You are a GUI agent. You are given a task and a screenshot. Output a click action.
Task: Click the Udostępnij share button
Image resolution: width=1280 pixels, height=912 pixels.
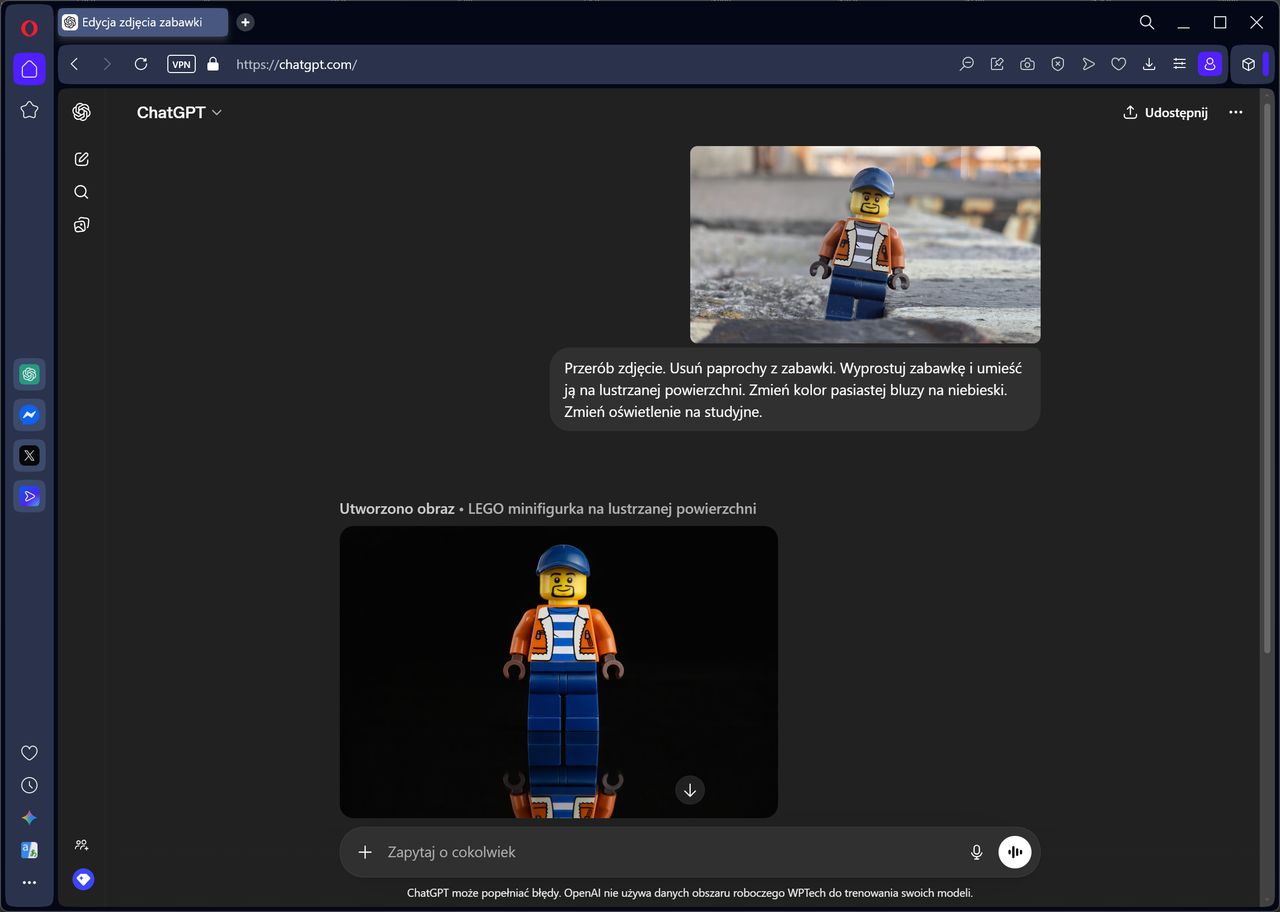(x=1165, y=113)
